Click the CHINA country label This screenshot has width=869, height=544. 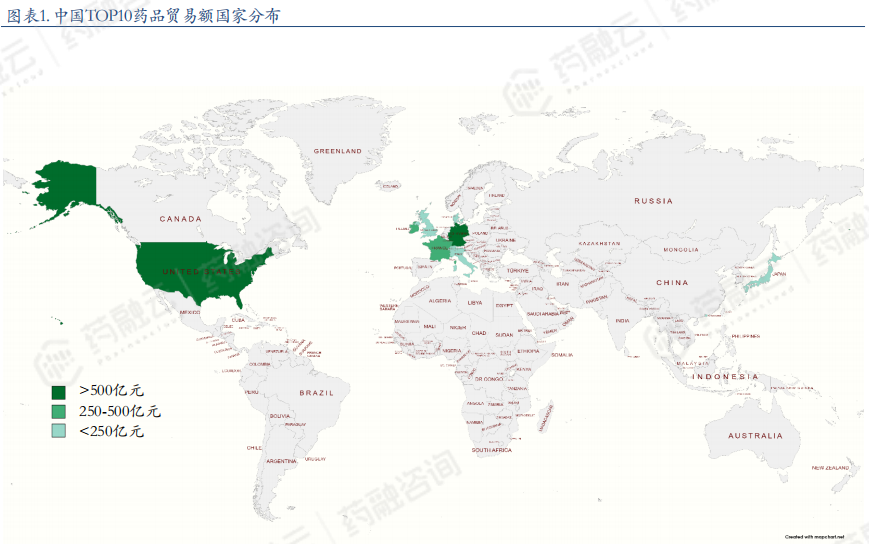(x=672, y=283)
